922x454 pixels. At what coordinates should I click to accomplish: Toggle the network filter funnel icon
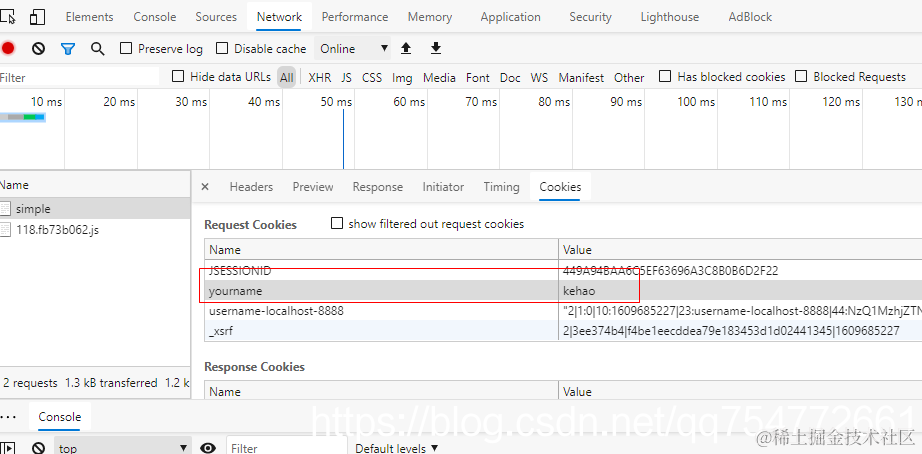68,48
